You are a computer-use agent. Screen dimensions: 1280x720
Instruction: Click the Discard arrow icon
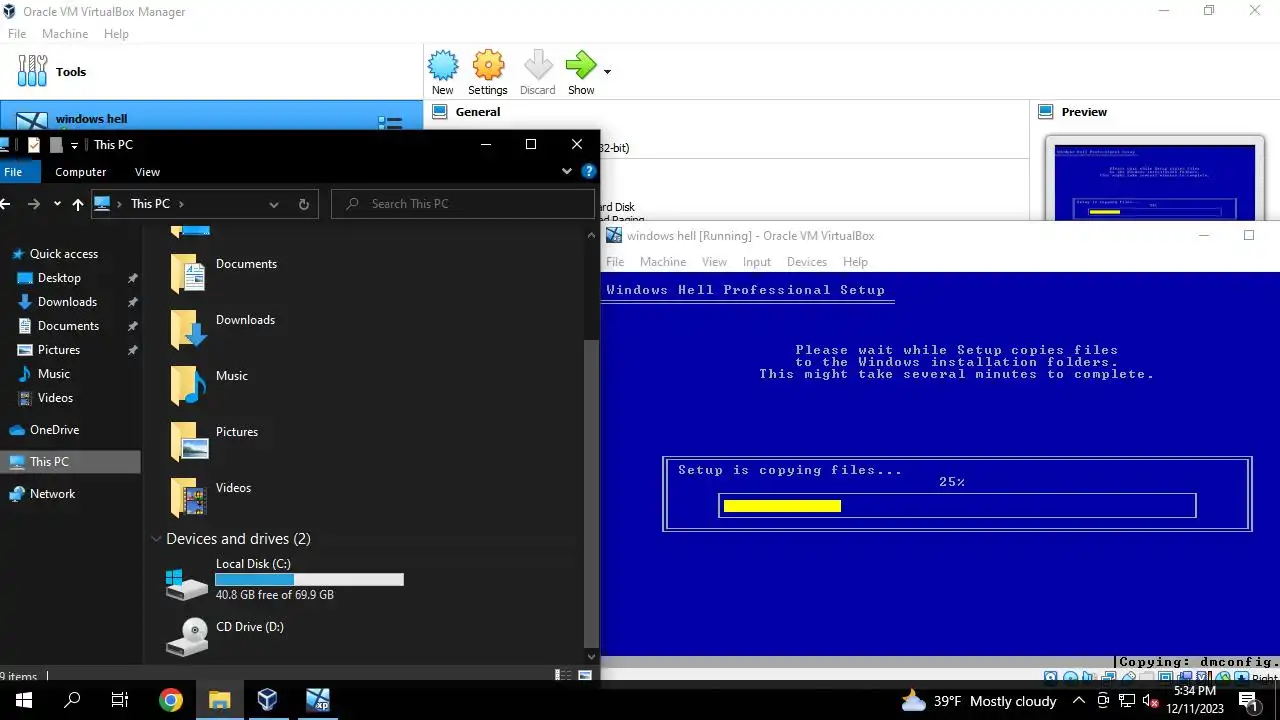[x=538, y=66]
